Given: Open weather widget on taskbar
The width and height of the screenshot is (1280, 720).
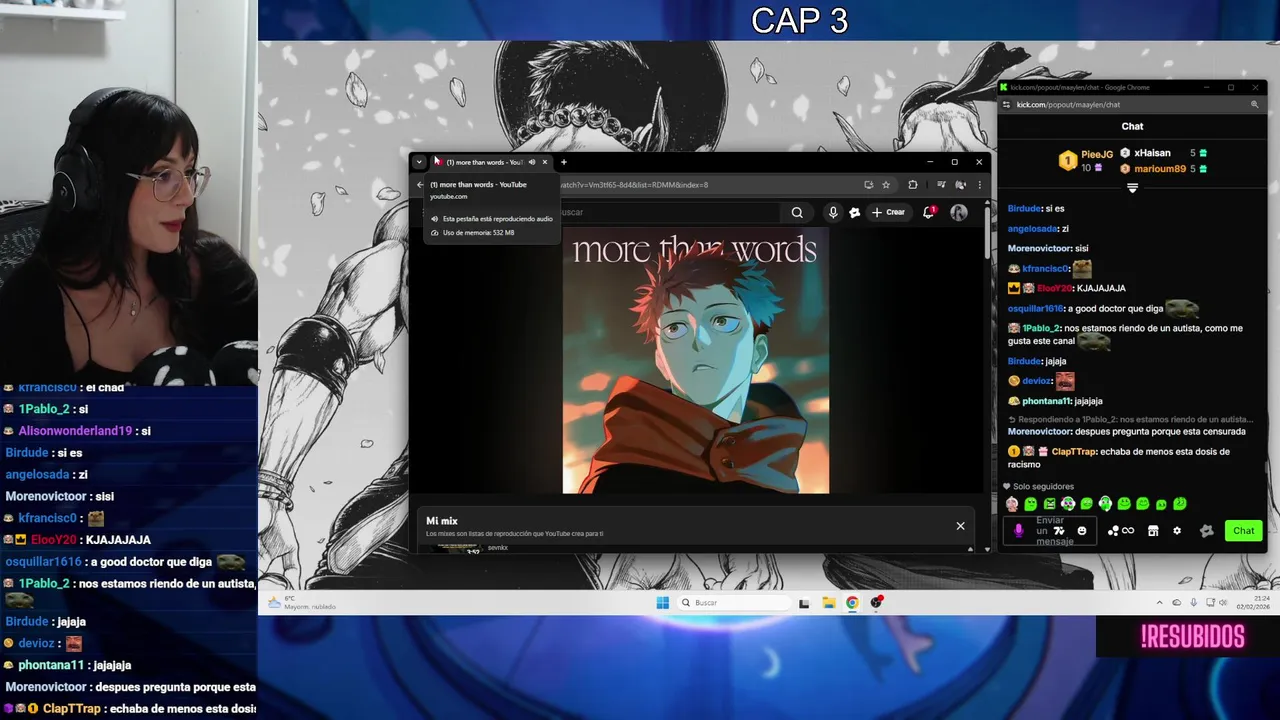Looking at the screenshot, I should [x=302, y=603].
